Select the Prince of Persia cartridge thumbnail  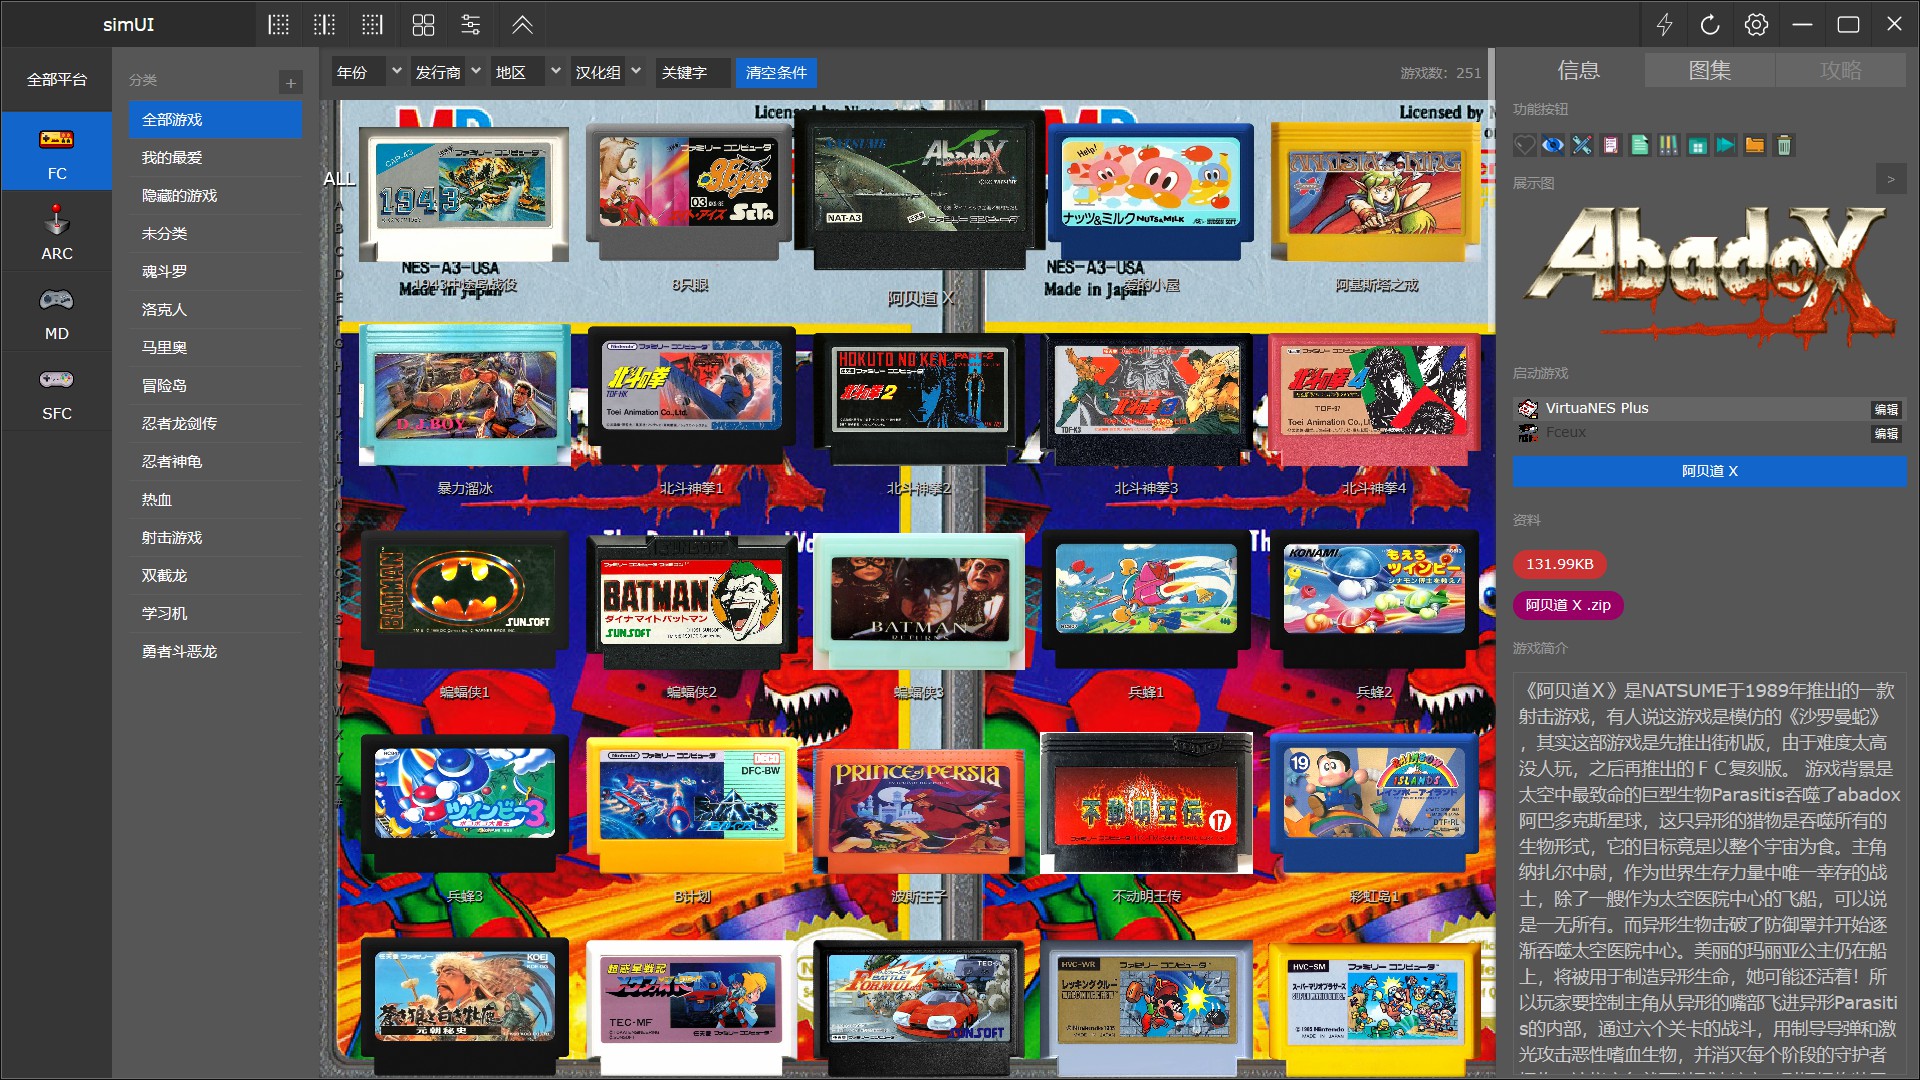click(x=919, y=810)
